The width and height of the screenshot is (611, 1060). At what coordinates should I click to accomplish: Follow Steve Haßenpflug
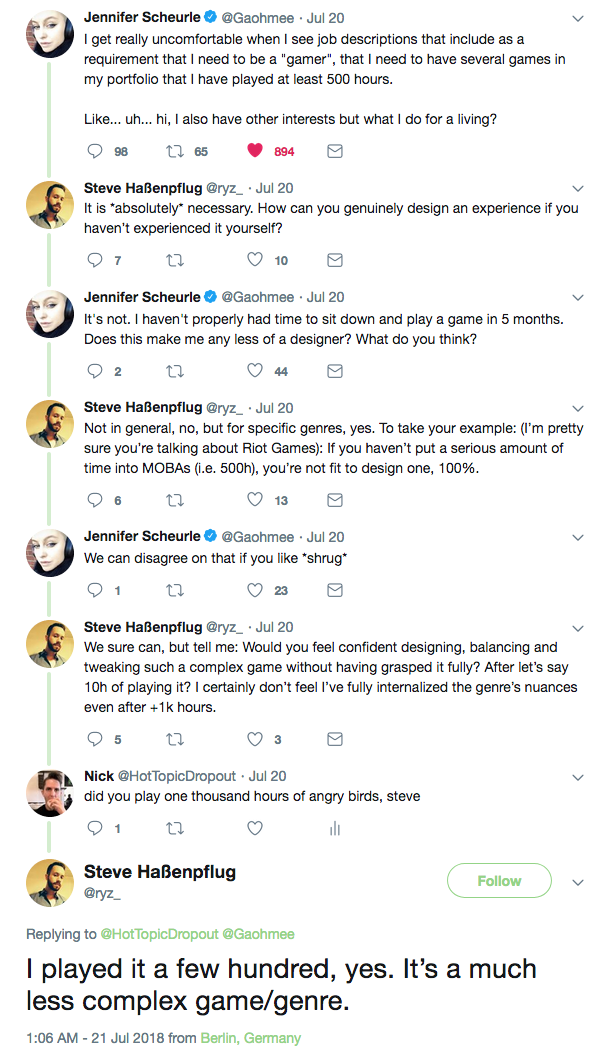(499, 881)
